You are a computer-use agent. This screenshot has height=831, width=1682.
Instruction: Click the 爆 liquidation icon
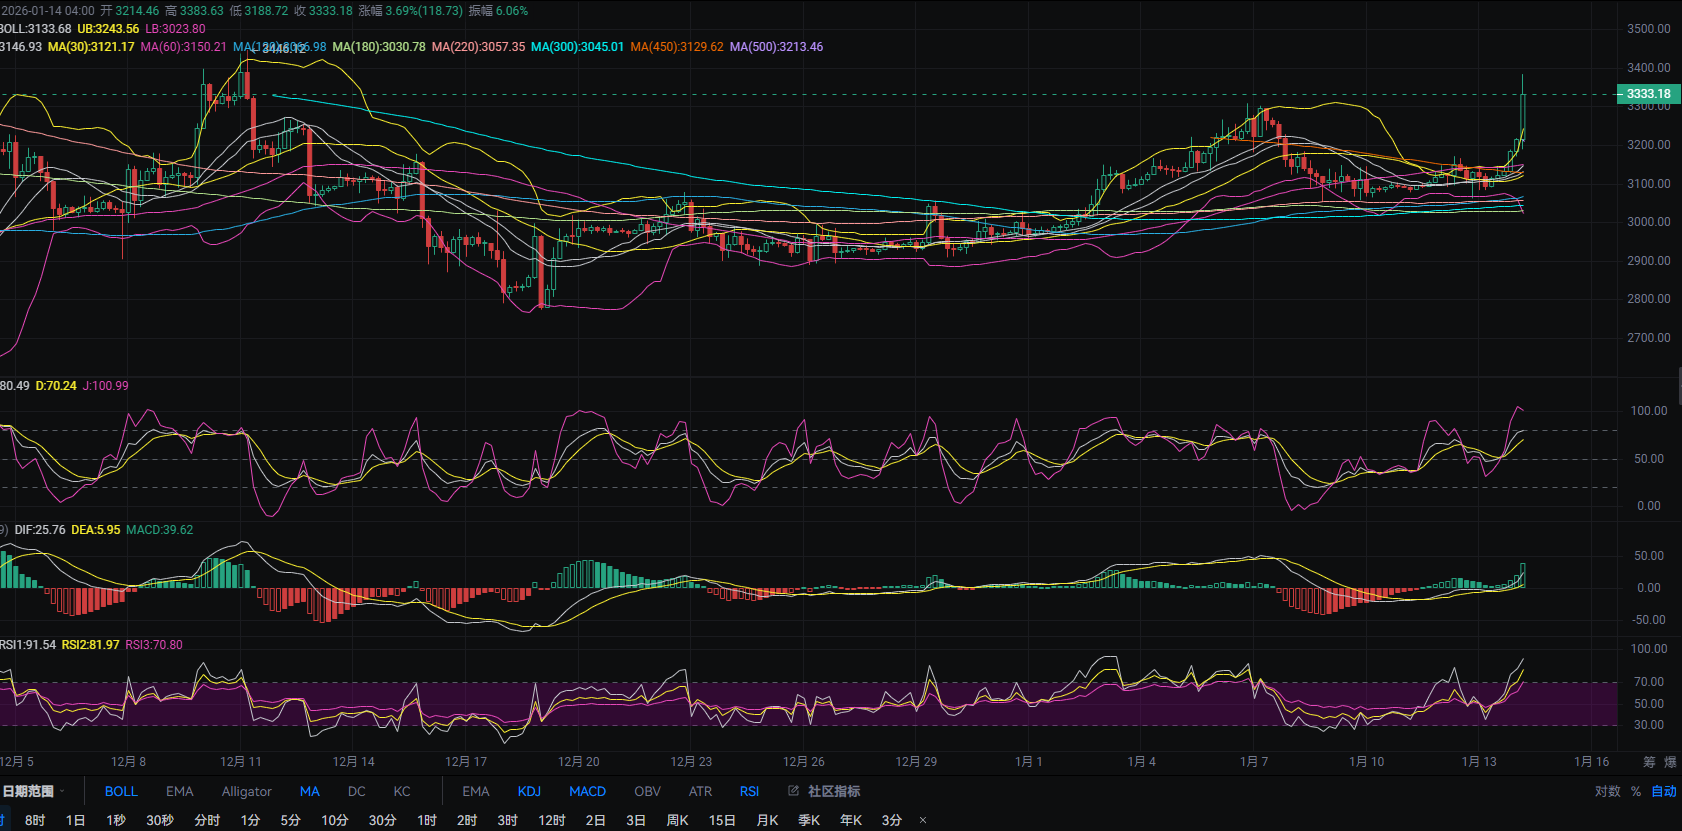pyautogui.click(x=1670, y=762)
